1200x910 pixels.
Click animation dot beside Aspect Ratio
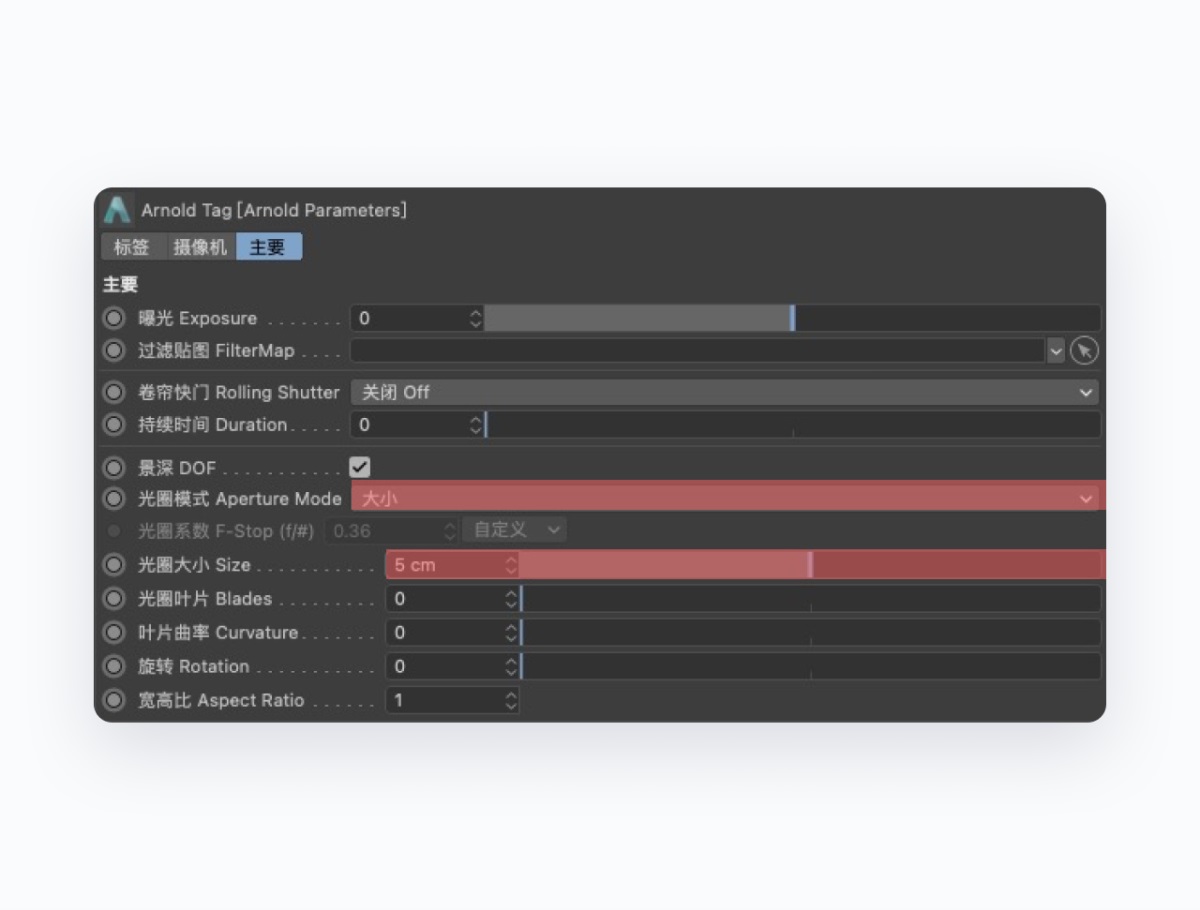tap(115, 700)
